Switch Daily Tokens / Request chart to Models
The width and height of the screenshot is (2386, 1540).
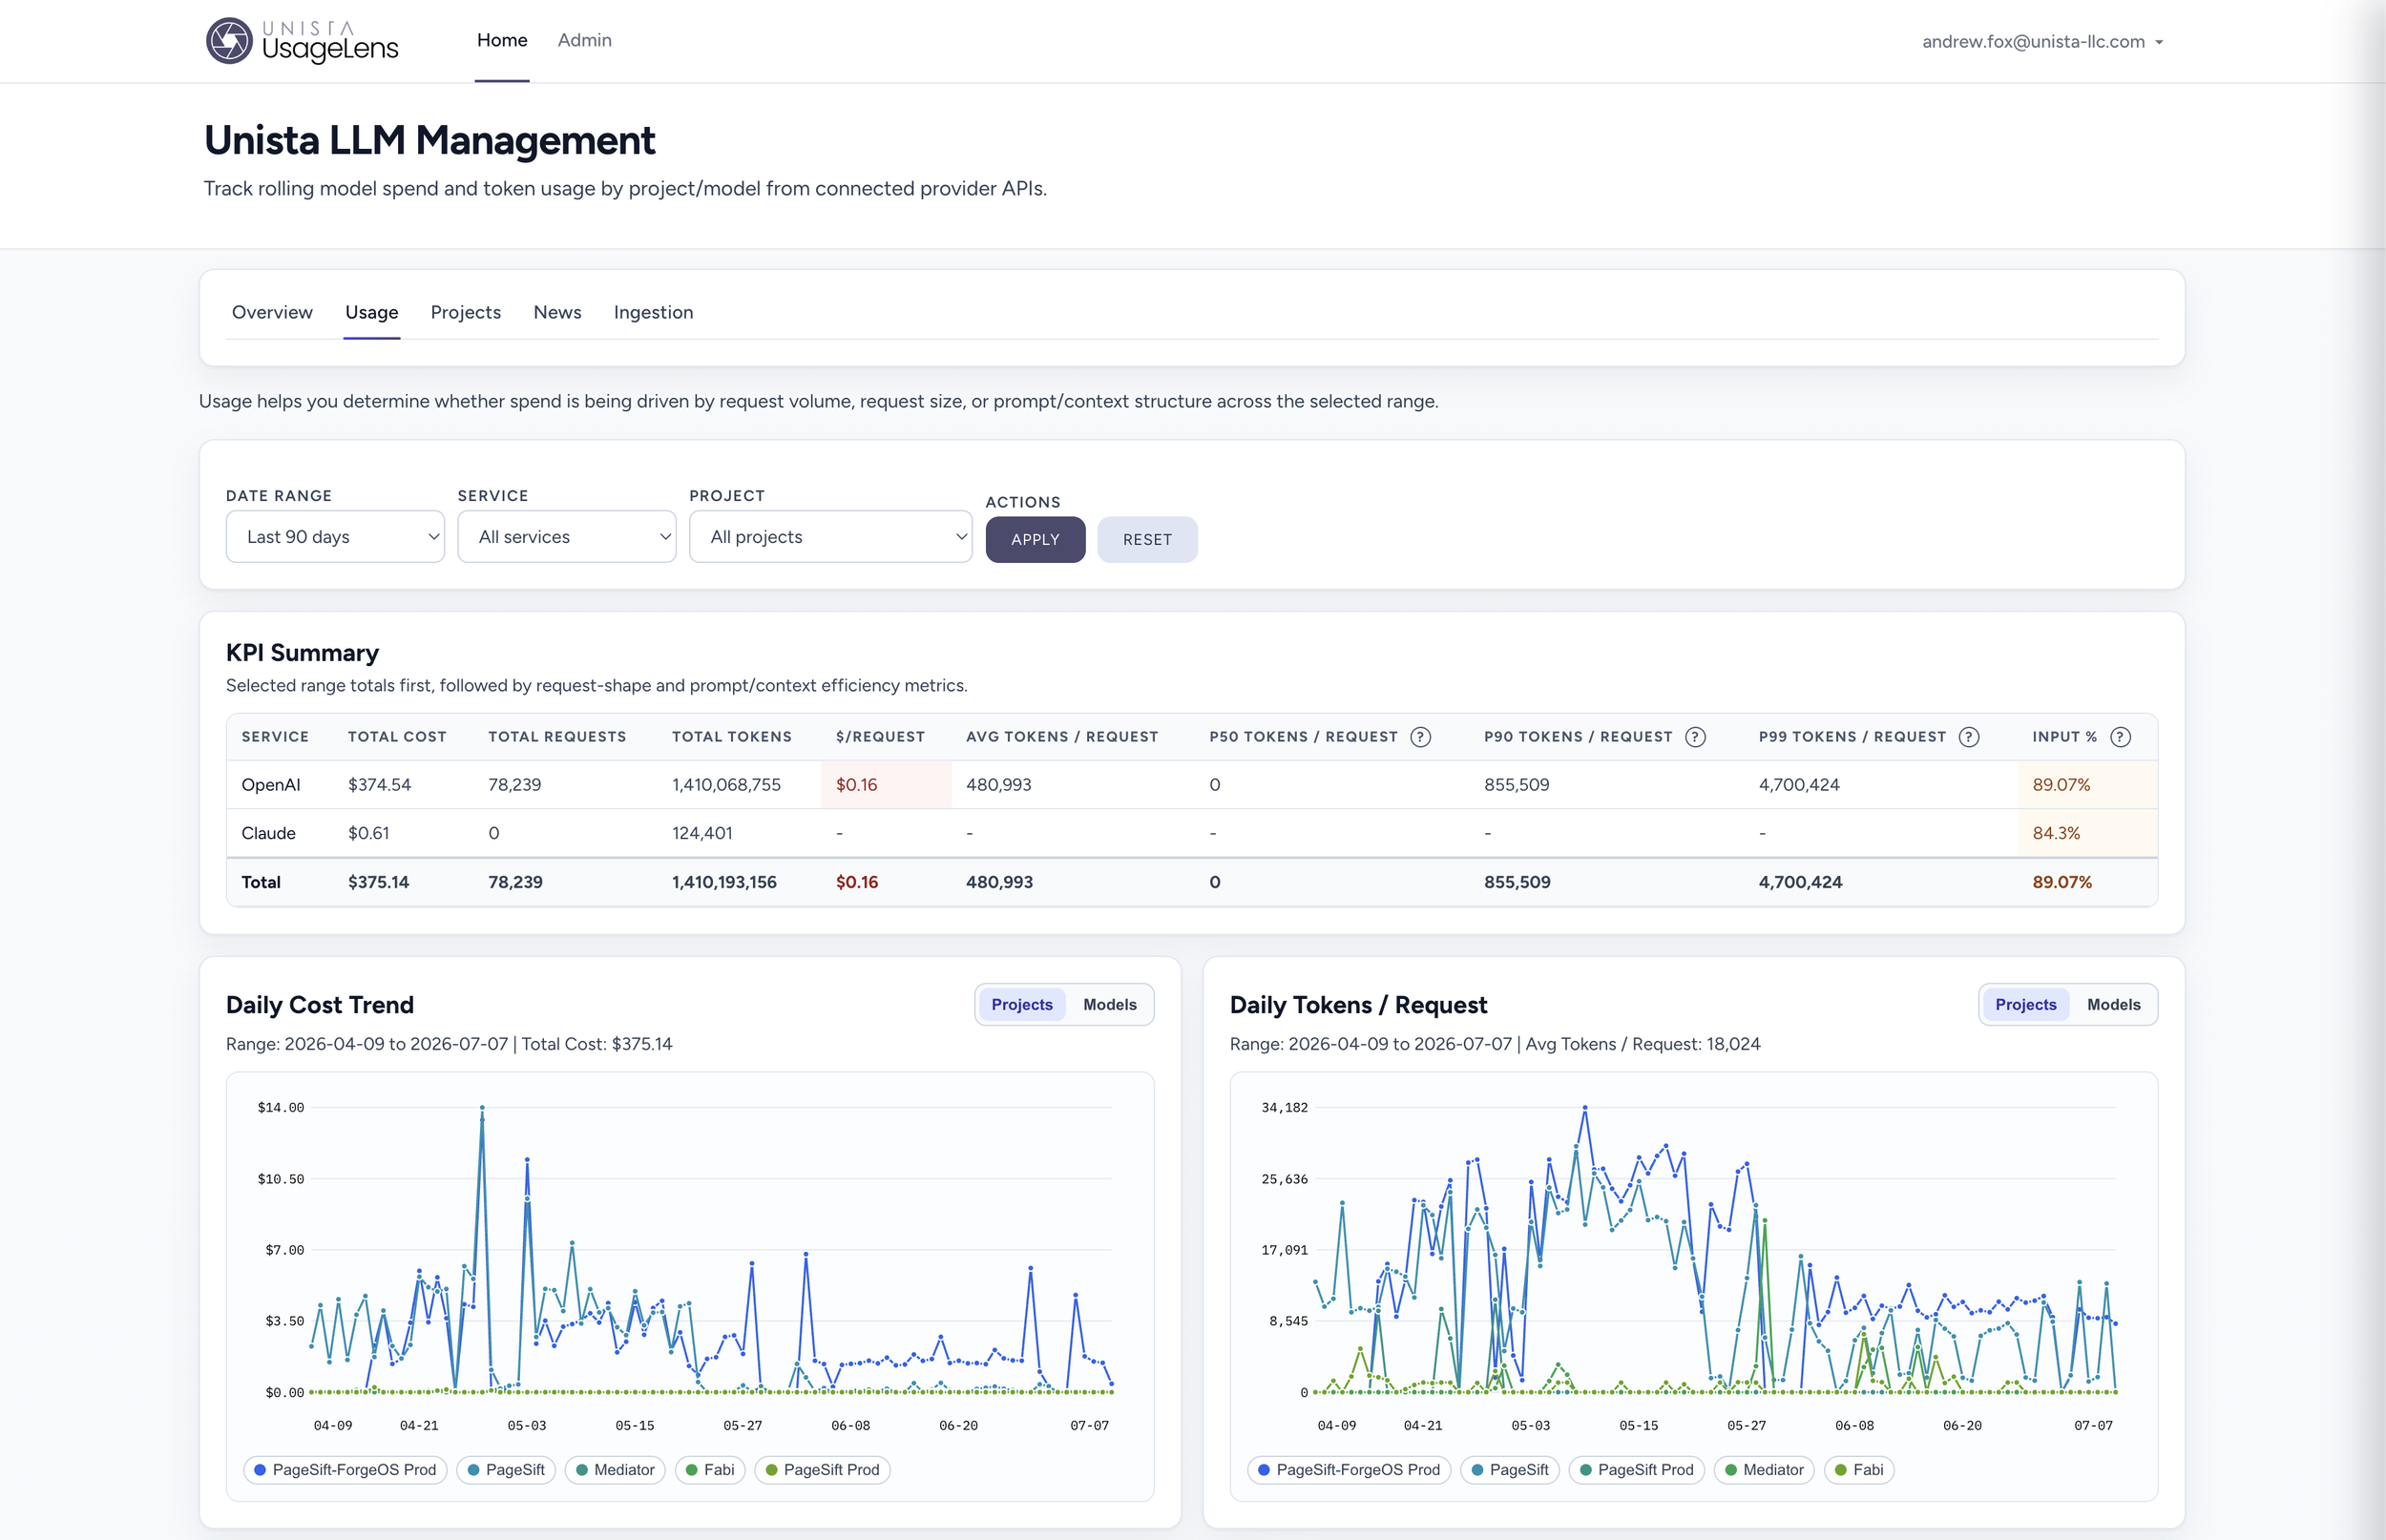click(2113, 1004)
